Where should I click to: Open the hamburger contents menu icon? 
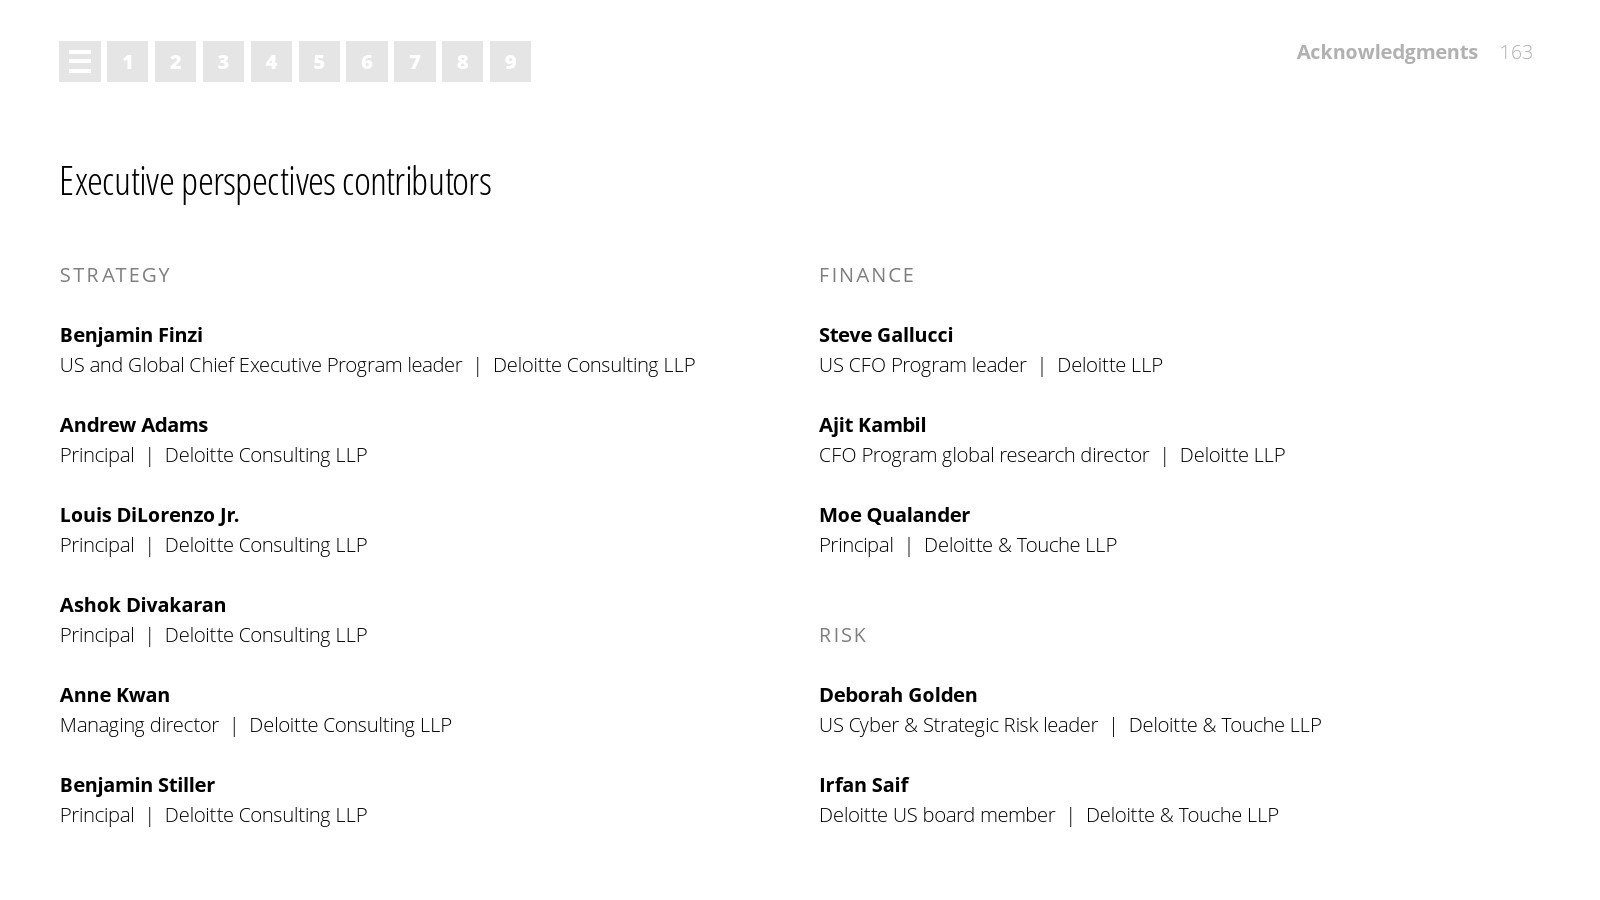[80, 62]
